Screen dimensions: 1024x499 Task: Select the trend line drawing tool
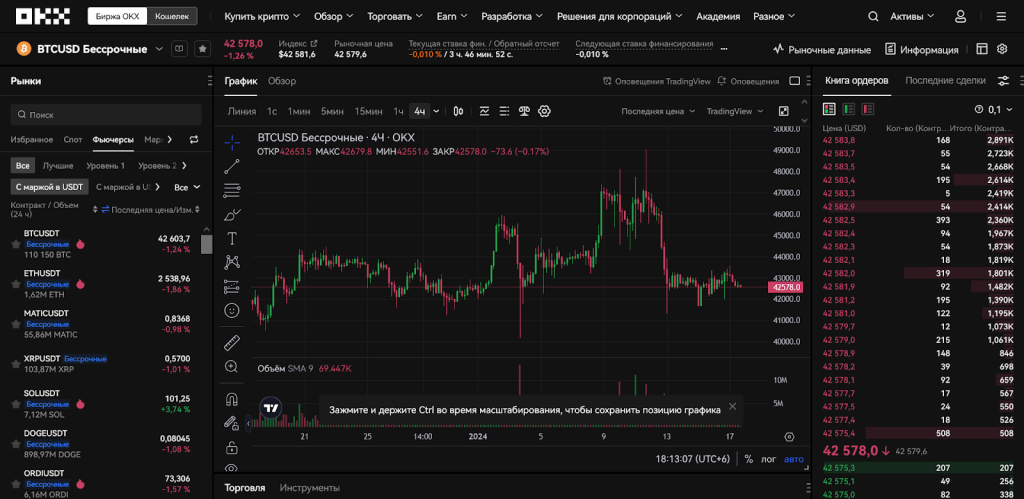tap(232, 166)
